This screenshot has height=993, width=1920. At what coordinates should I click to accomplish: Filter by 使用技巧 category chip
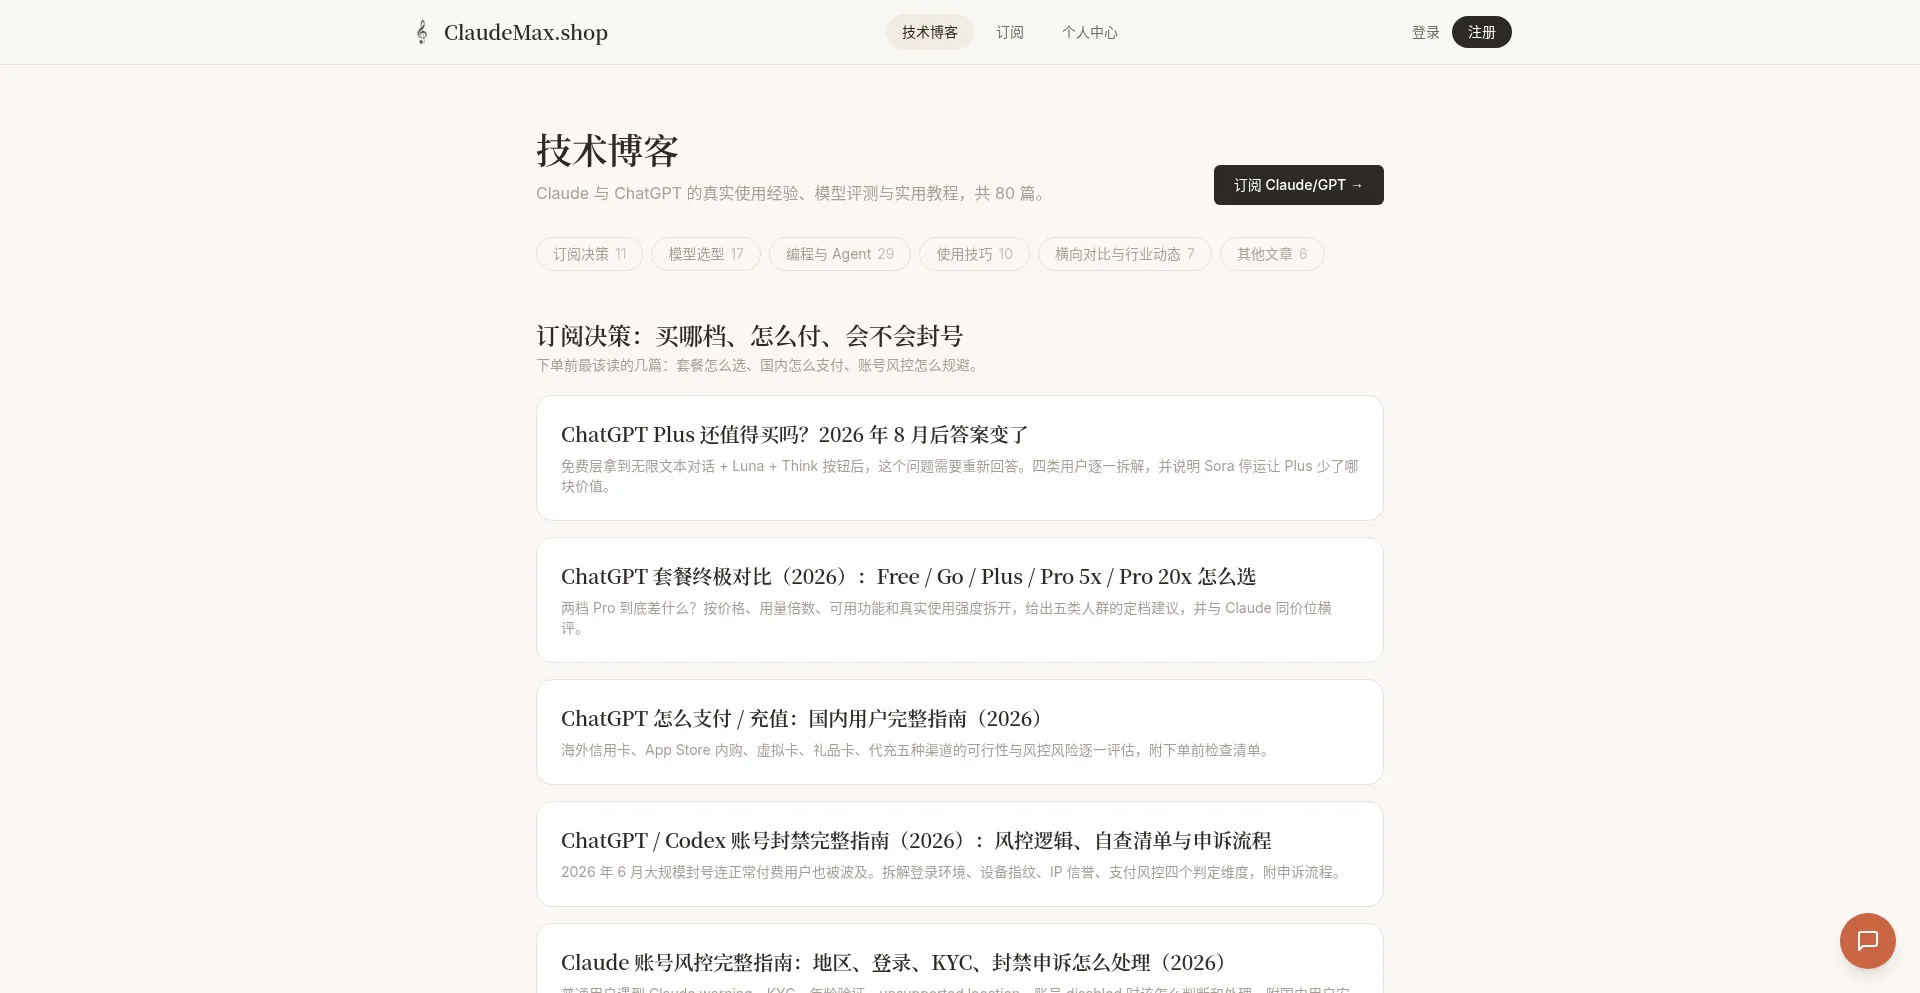(974, 254)
